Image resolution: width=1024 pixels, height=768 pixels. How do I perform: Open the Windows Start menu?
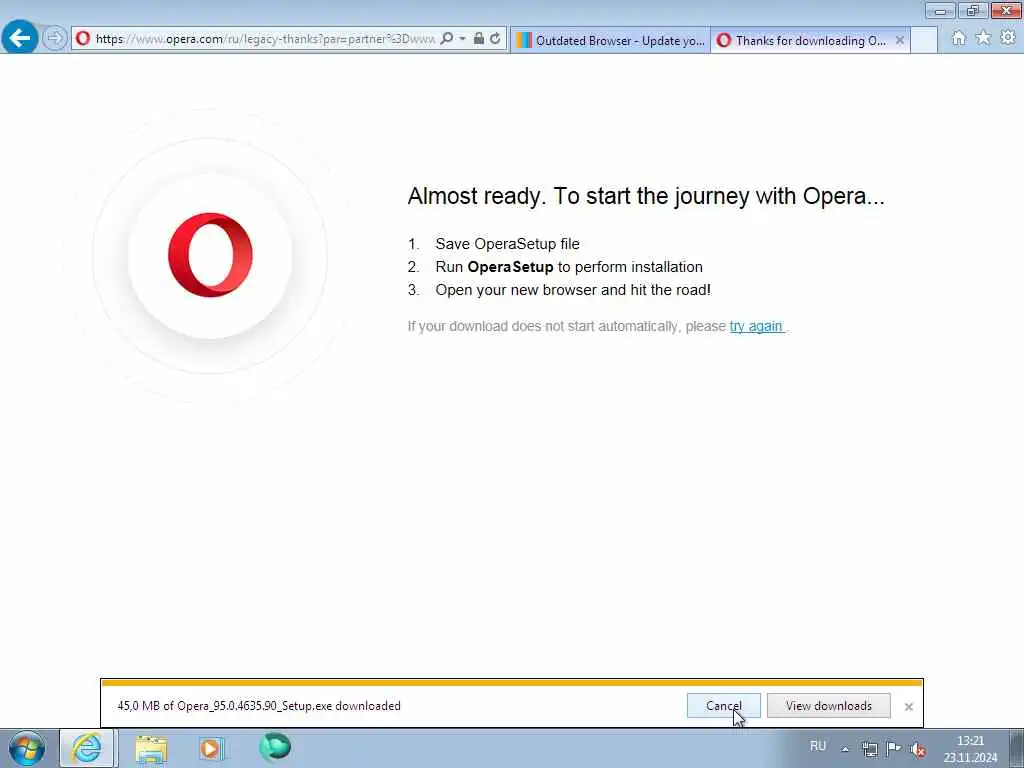[26, 748]
